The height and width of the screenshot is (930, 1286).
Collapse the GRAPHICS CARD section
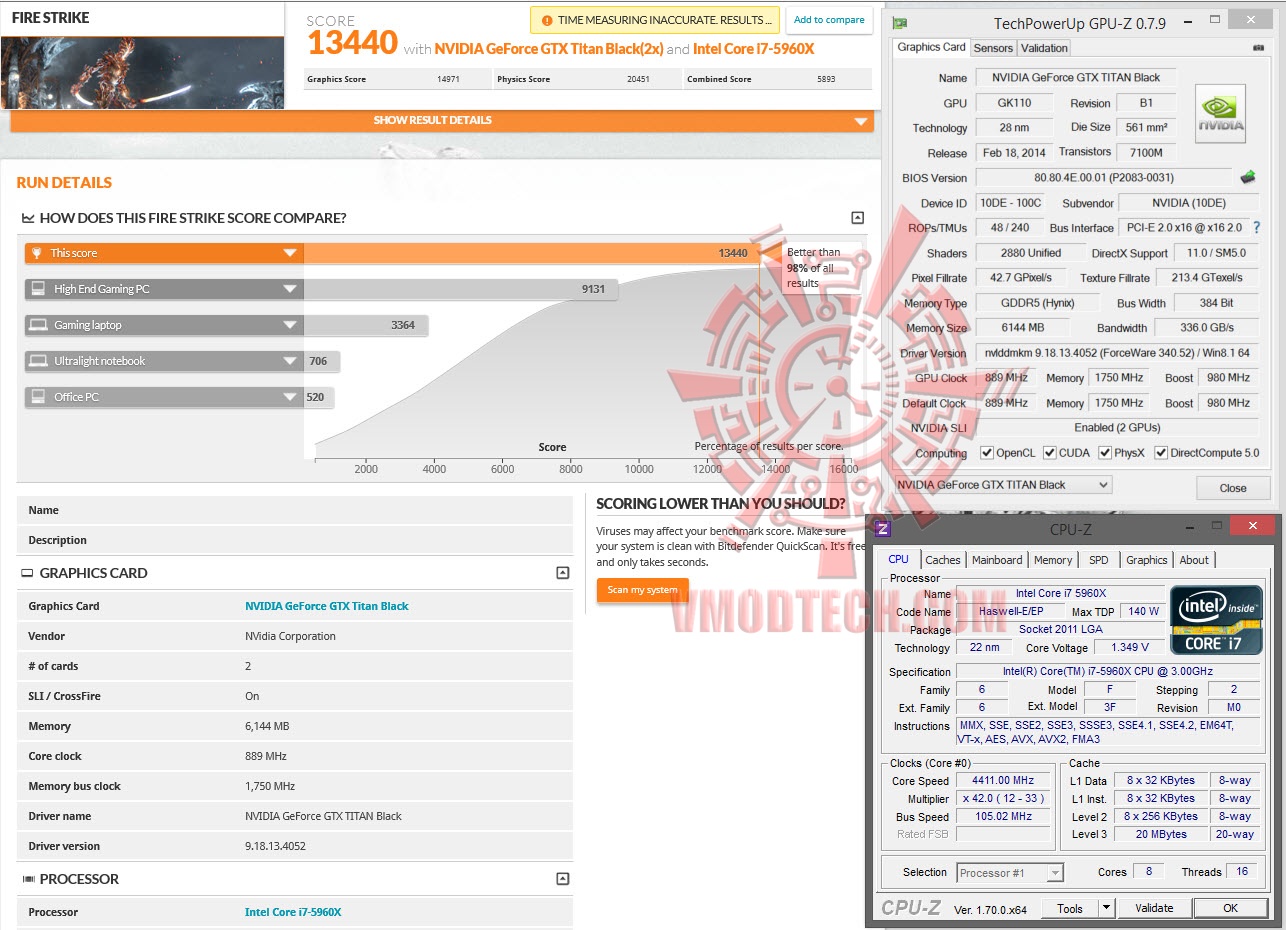[x=563, y=573]
